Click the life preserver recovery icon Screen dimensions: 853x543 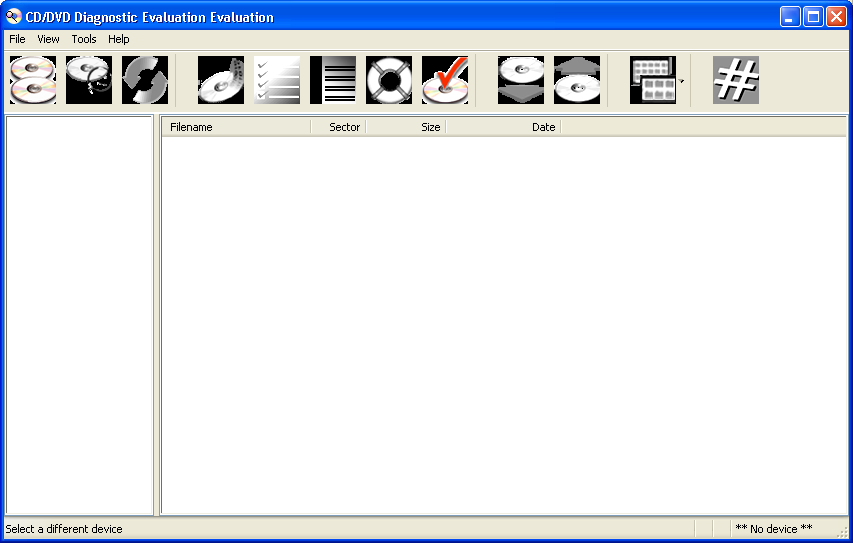389,80
